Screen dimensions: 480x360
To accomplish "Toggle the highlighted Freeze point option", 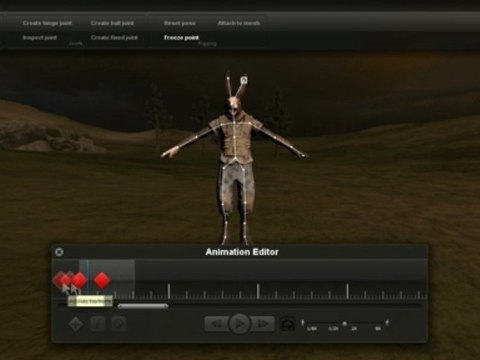I will (x=181, y=38).
